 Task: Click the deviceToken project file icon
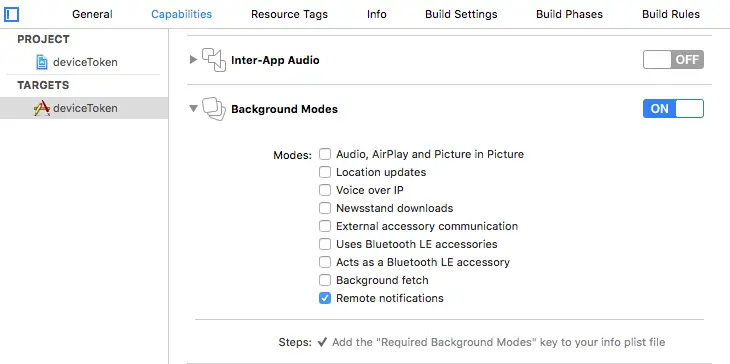tap(42, 62)
